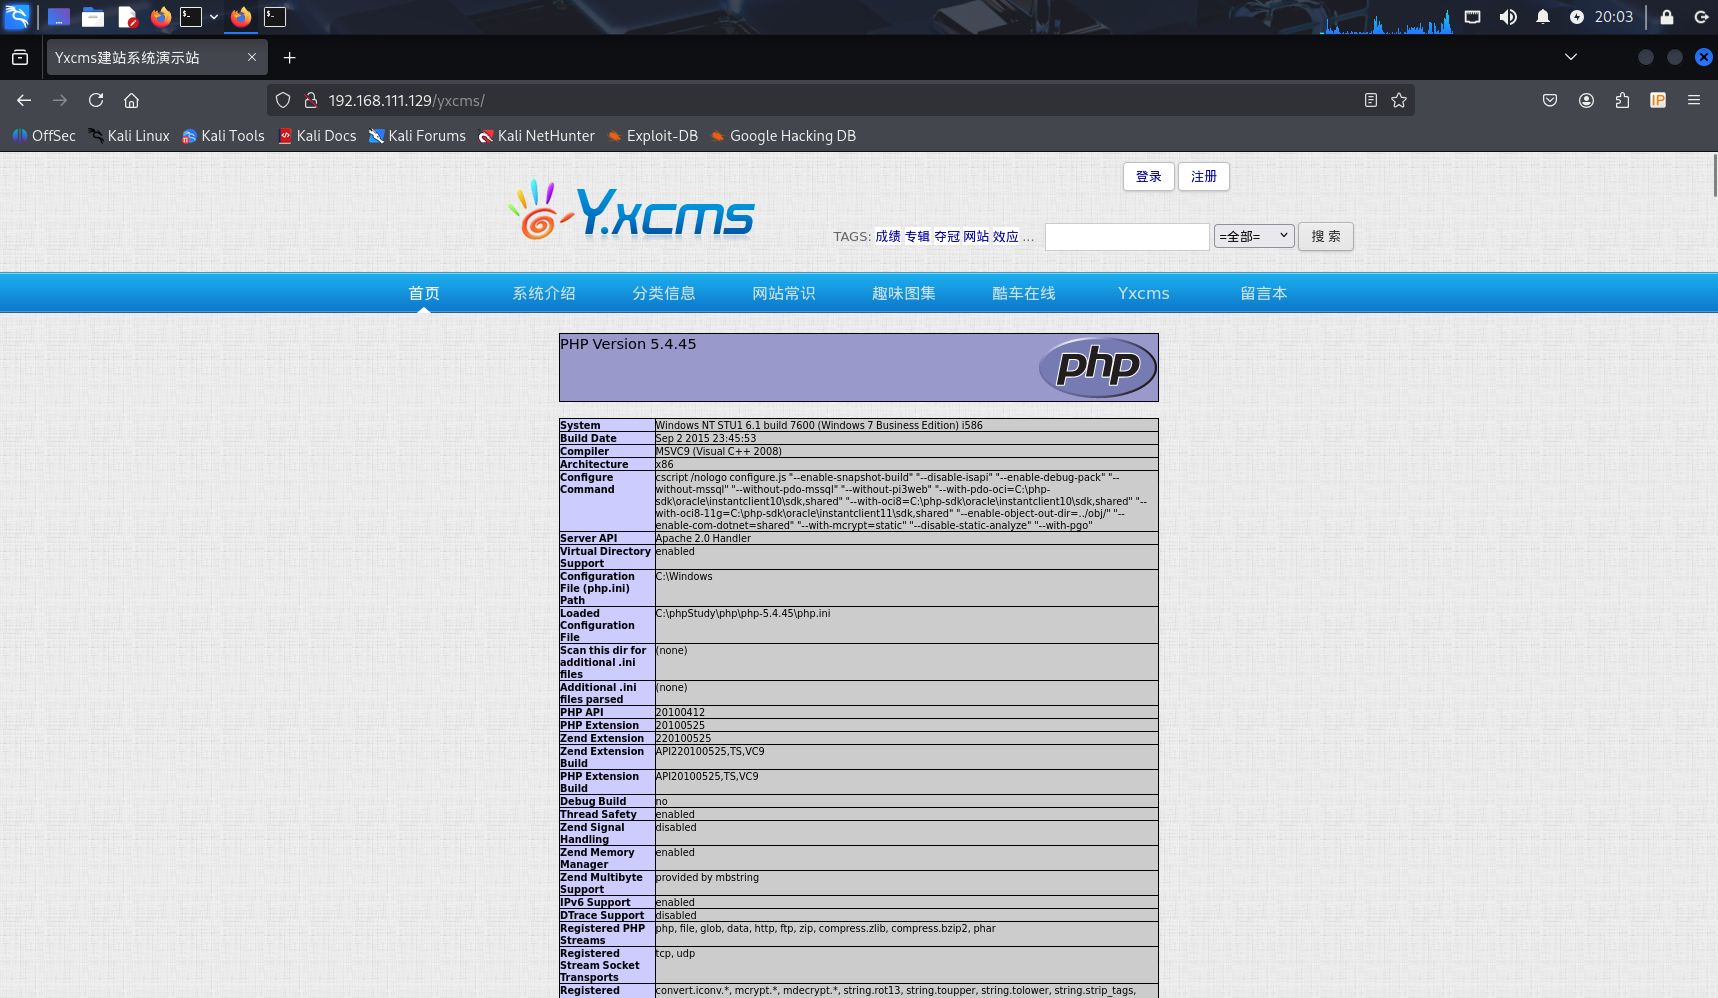The width and height of the screenshot is (1718, 998).
Task: Launch the text editor from the panel
Action: click(x=127, y=17)
